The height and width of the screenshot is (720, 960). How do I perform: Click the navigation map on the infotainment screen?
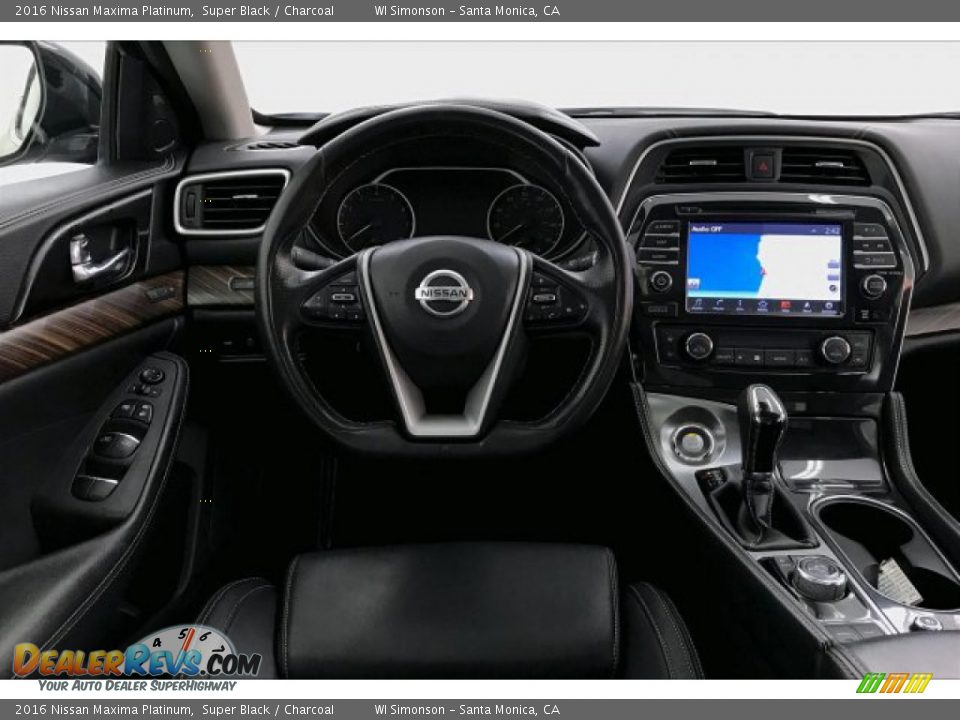coord(763,266)
